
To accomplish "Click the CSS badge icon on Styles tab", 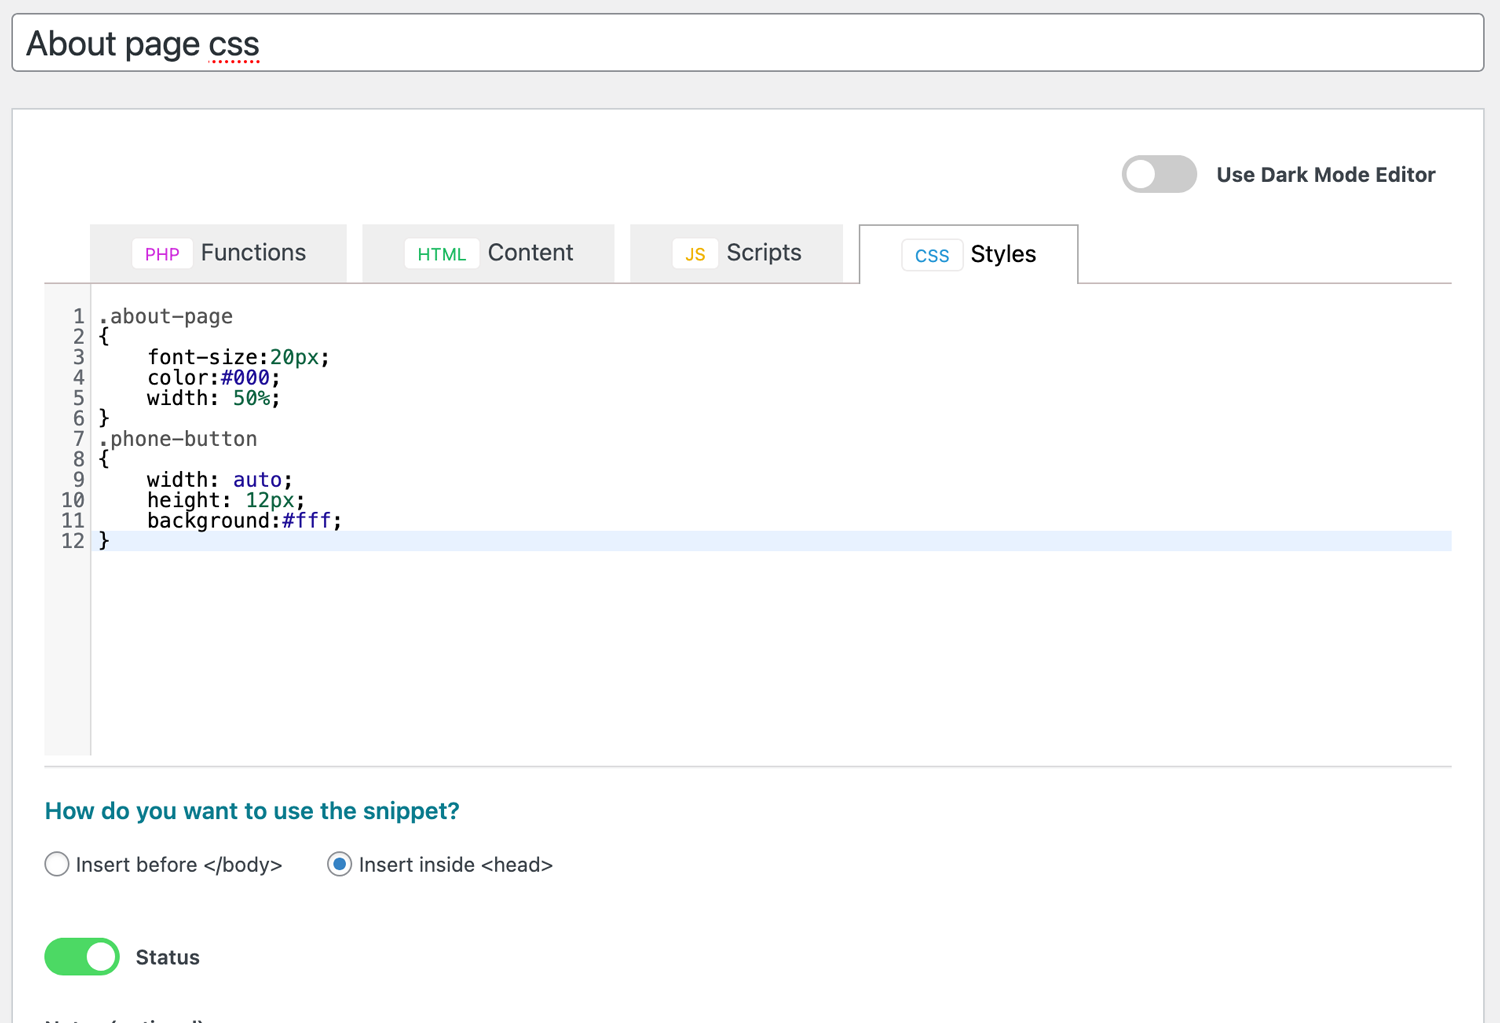I will 931,255.
